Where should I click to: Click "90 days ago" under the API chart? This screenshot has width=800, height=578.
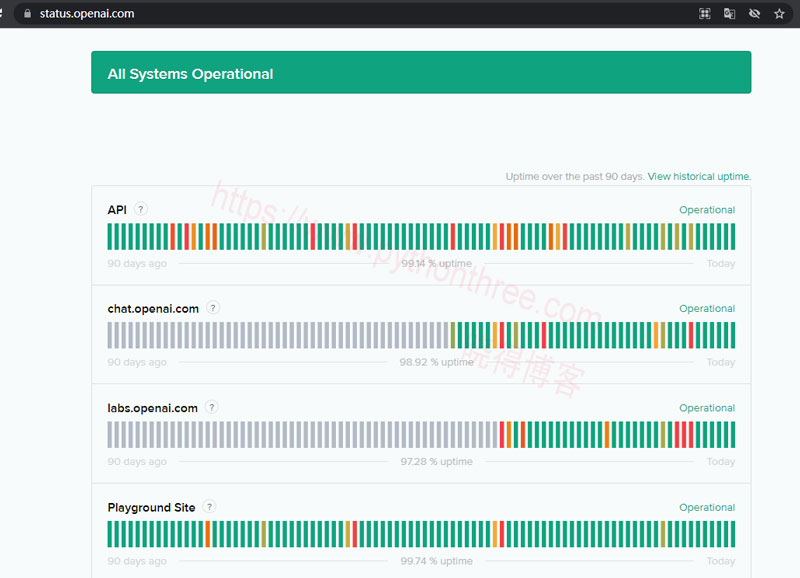137,264
